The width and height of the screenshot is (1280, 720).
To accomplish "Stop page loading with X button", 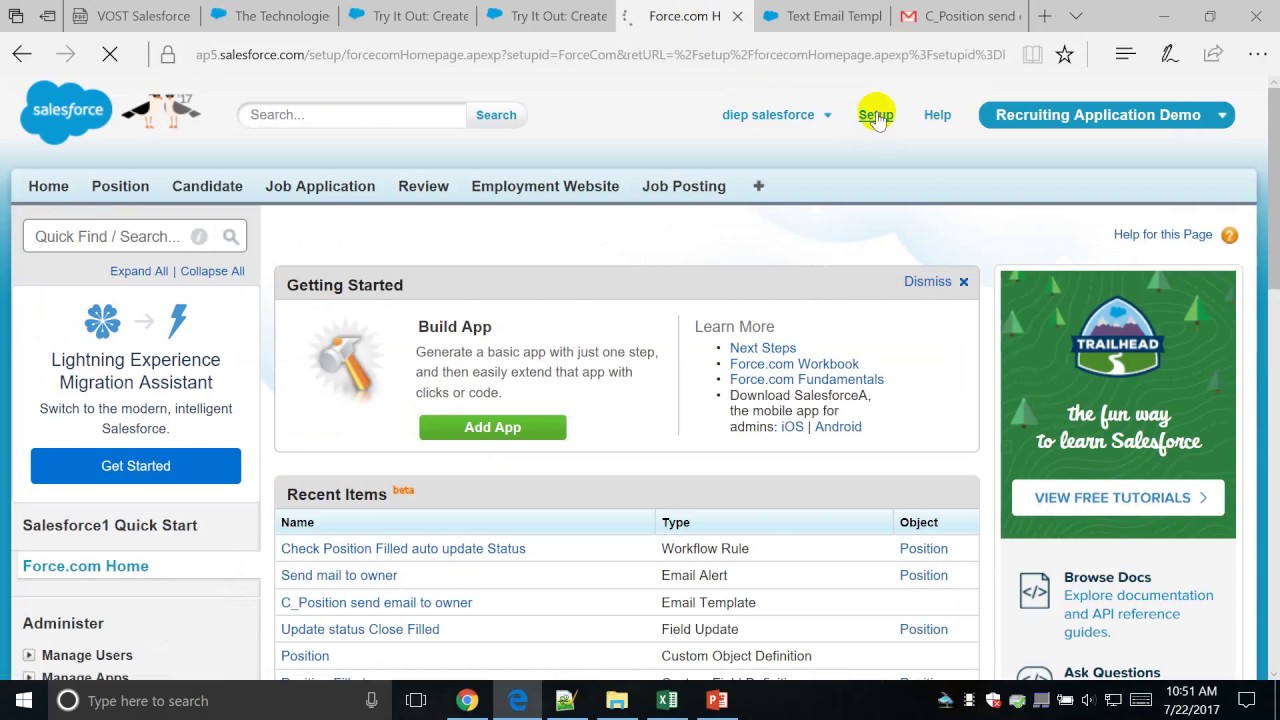I will (110, 55).
